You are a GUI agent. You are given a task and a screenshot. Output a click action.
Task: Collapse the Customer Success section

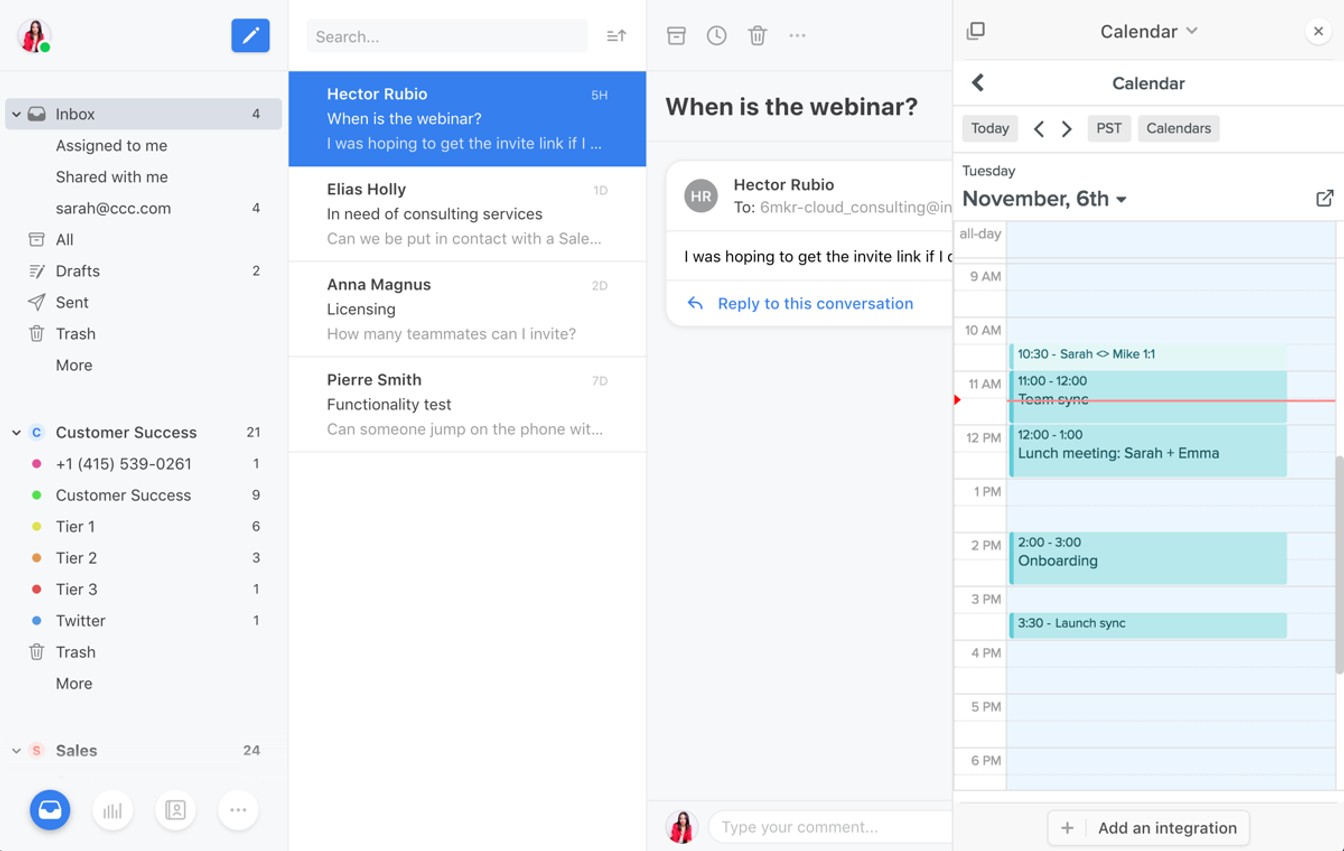[16, 432]
